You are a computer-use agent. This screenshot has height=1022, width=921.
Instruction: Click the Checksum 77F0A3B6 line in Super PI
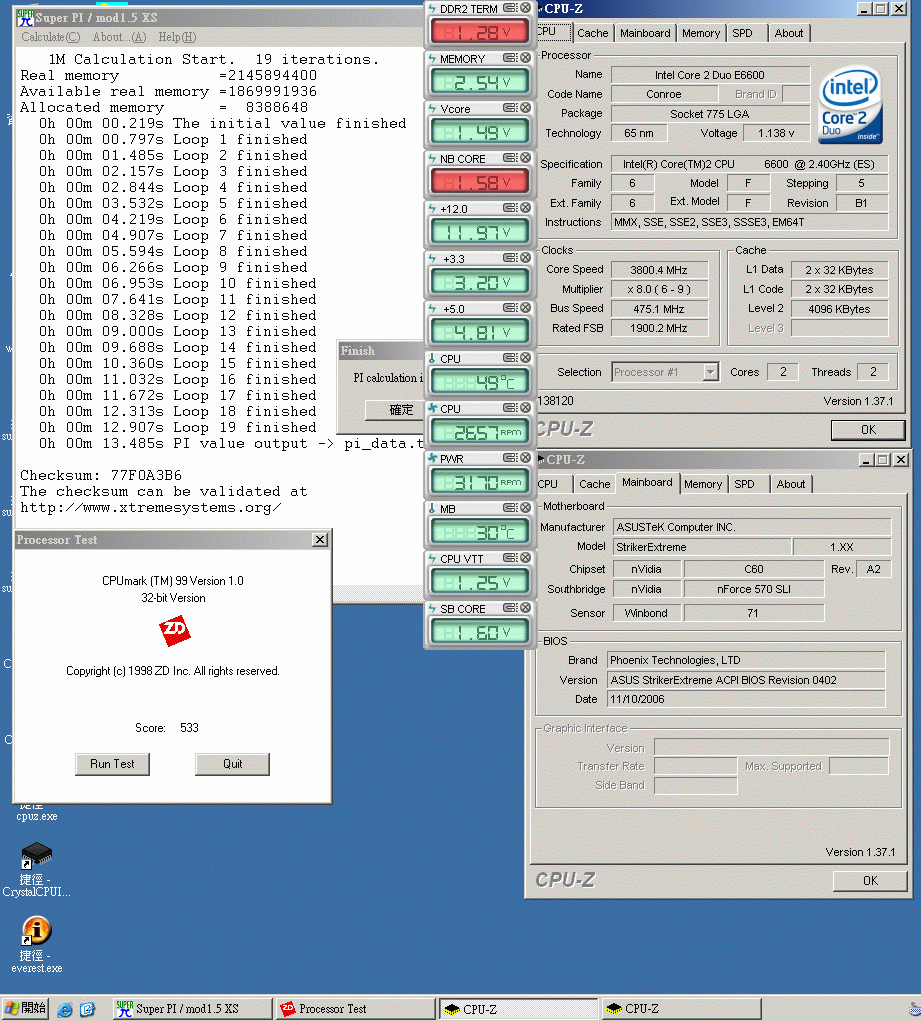pyautogui.click(x=101, y=476)
